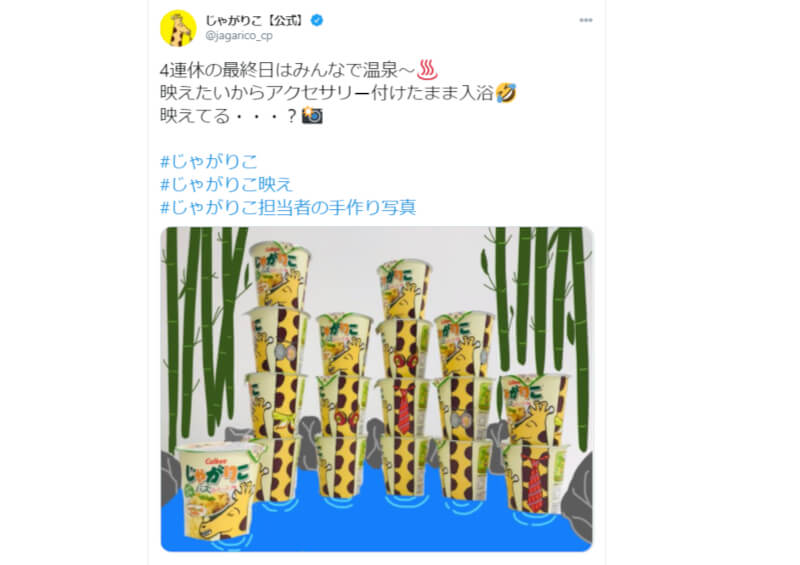The image size is (800, 565).
Task: Click the camera emoji in tweet text
Action: coord(312,115)
